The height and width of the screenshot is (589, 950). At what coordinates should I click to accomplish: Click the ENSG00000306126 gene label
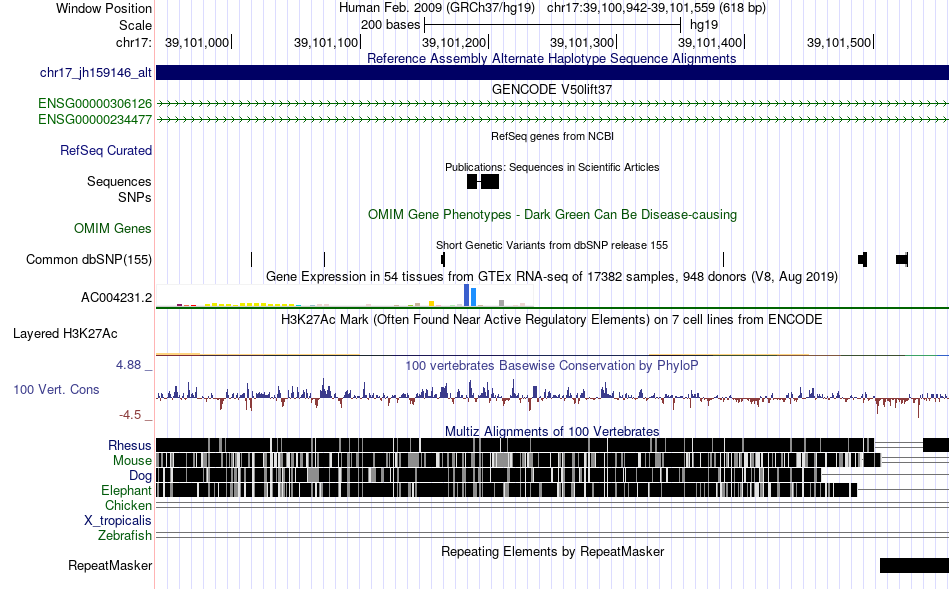(x=95, y=104)
